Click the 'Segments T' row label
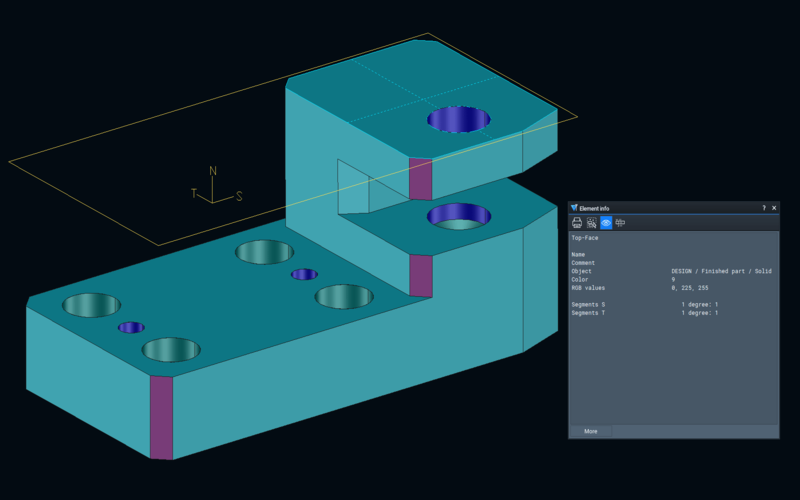Screen dimensions: 800x500 (x=588, y=313)
